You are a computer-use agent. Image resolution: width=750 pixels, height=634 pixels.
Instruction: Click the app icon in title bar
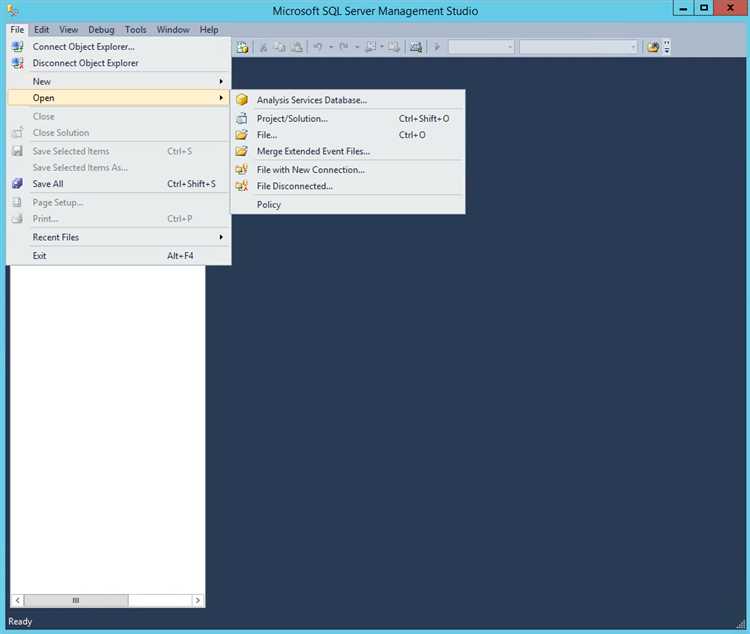click(x=12, y=10)
